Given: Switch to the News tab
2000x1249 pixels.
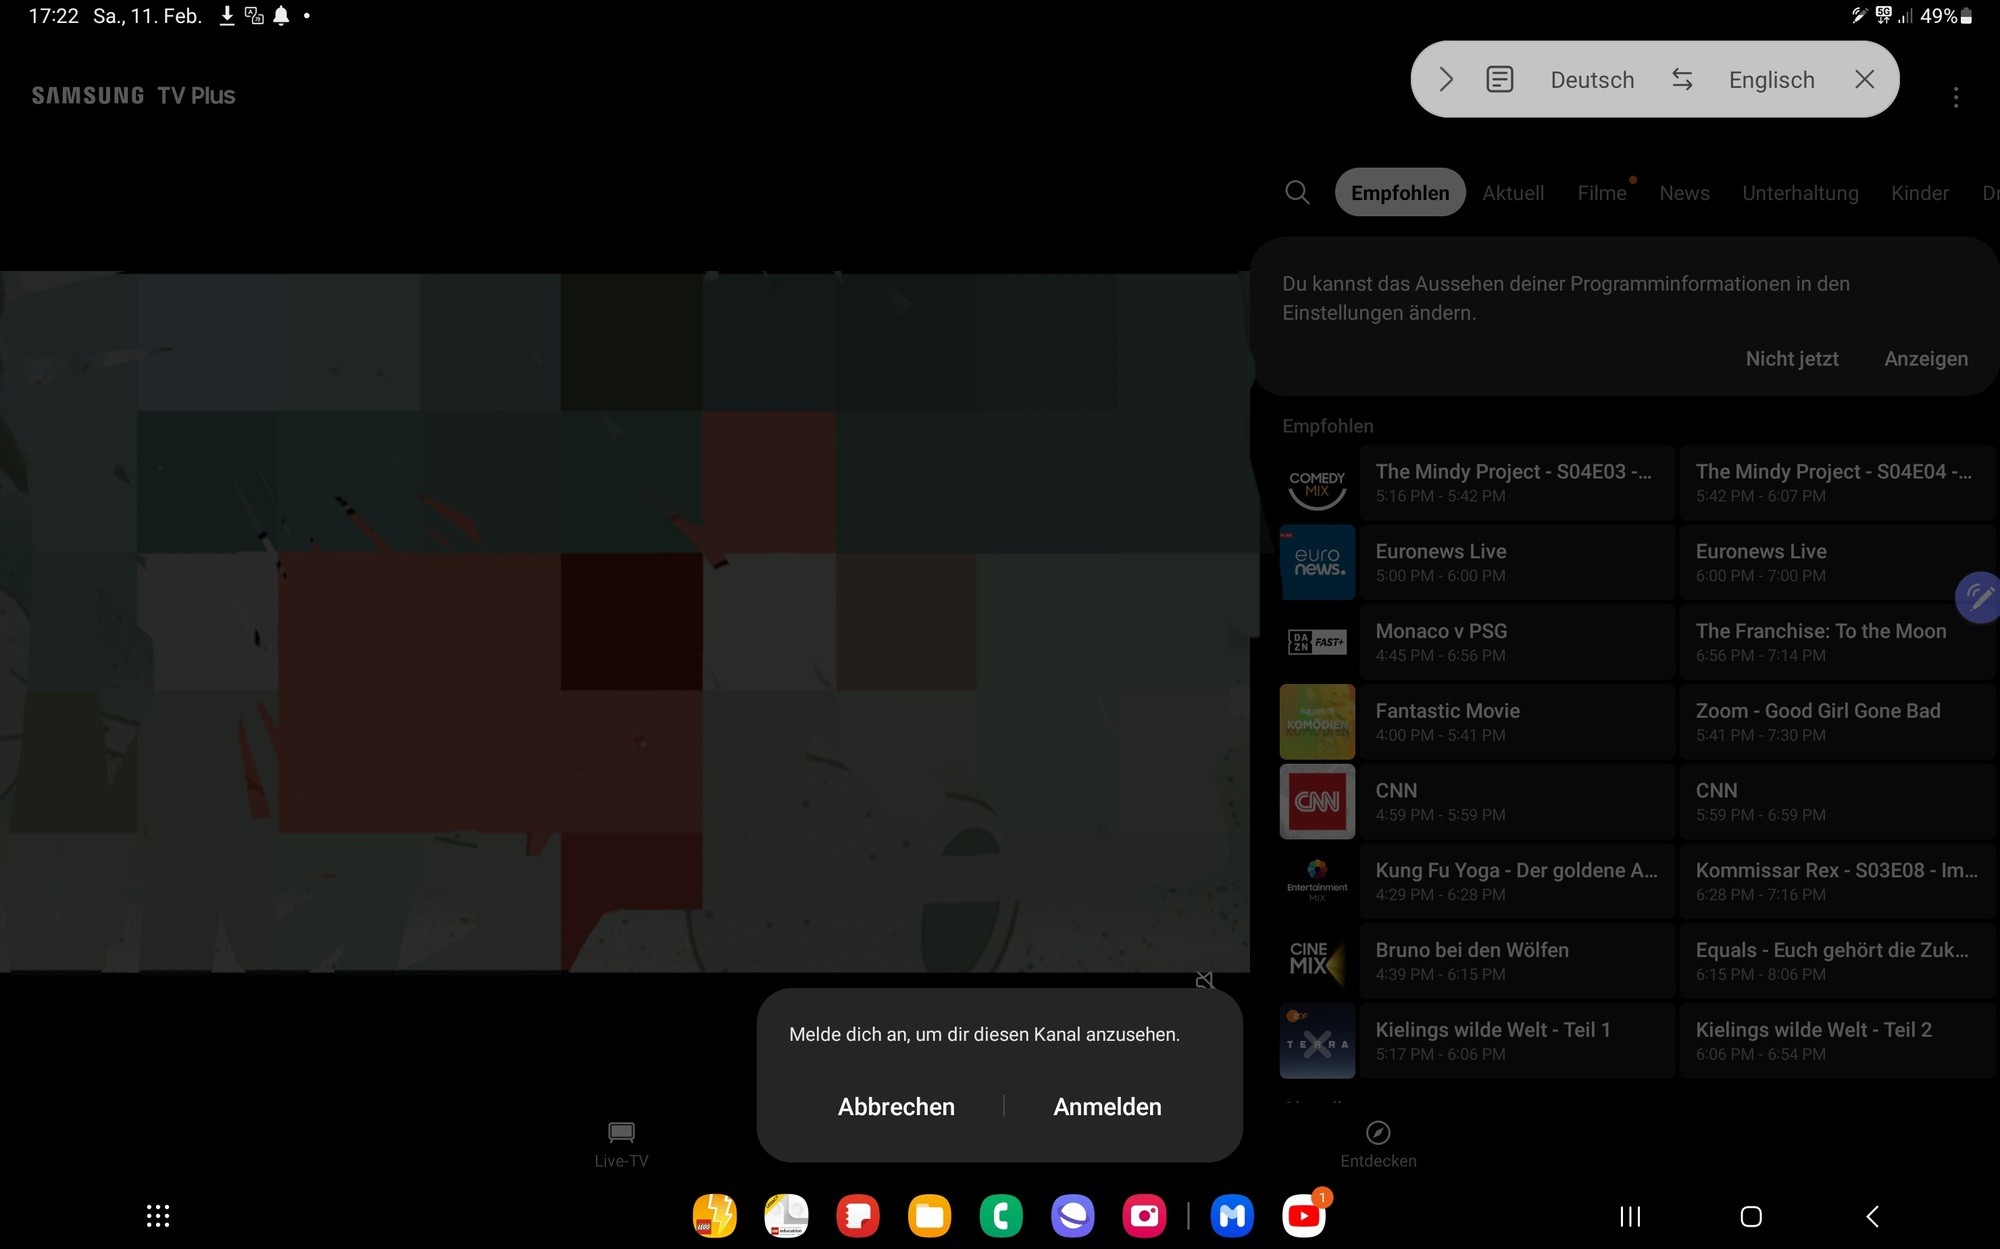Looking at the screenshot, I should coord(1684,193).
